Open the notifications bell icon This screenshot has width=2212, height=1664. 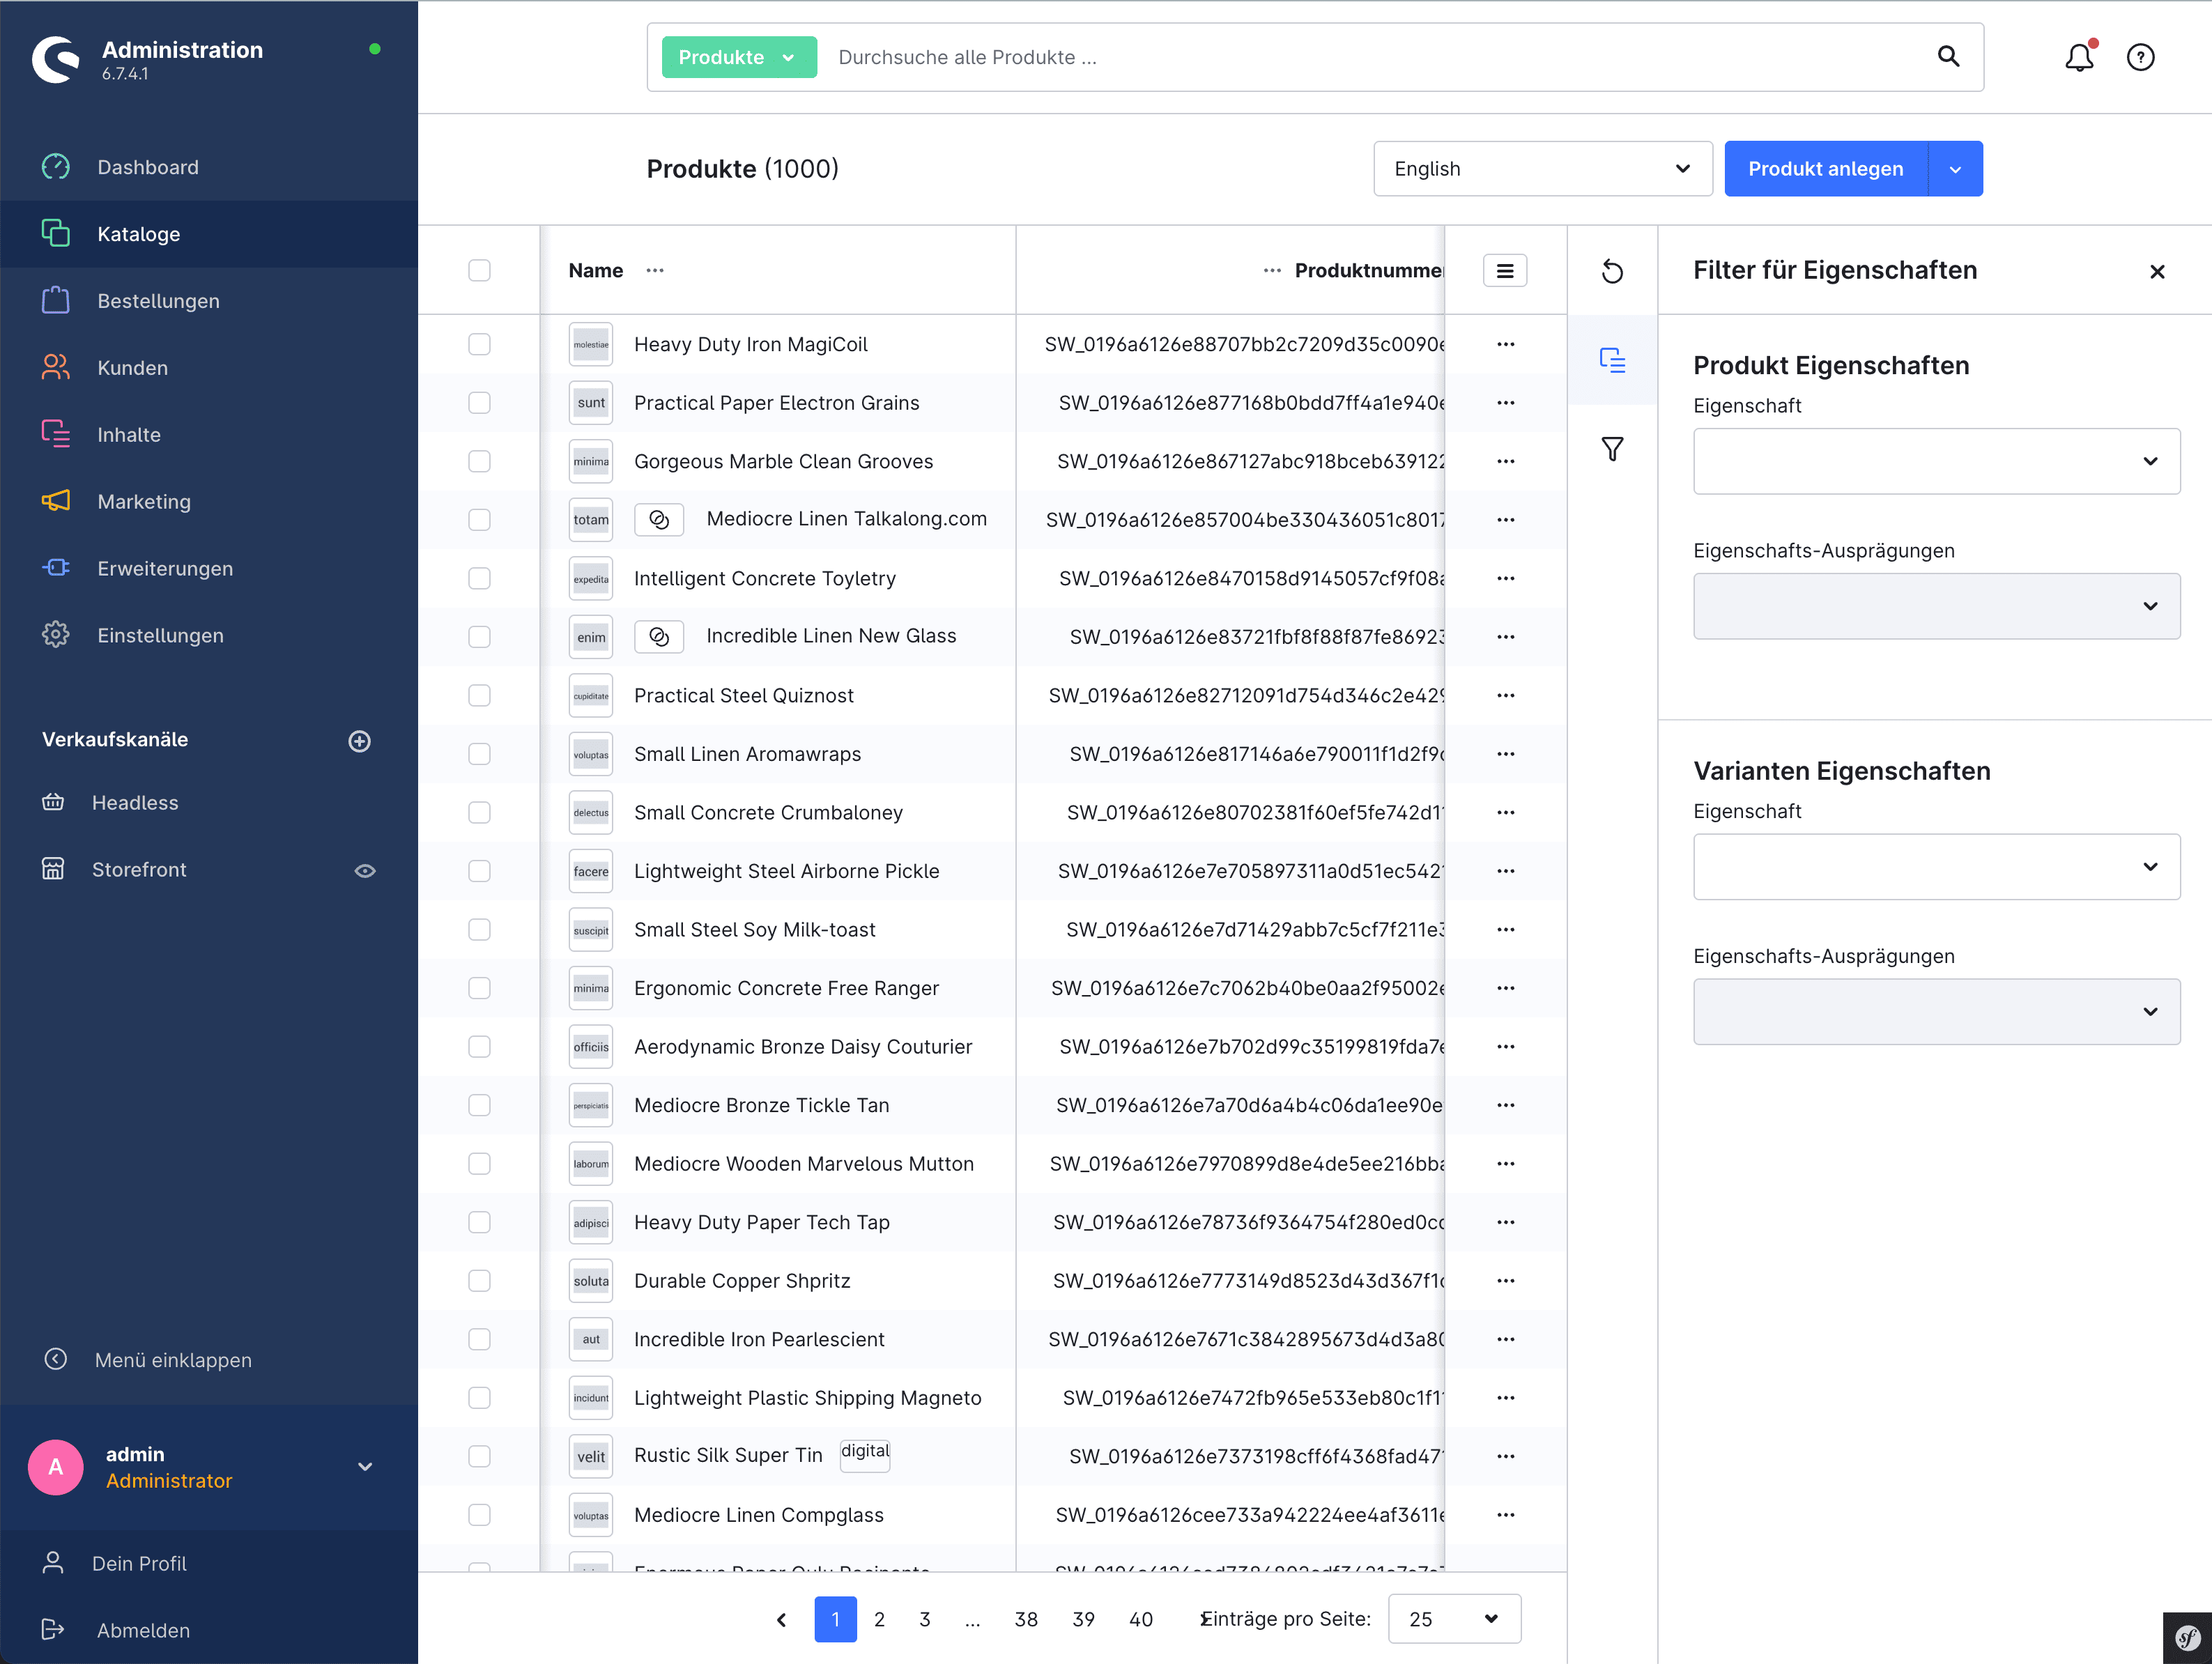click(2079, 57)
